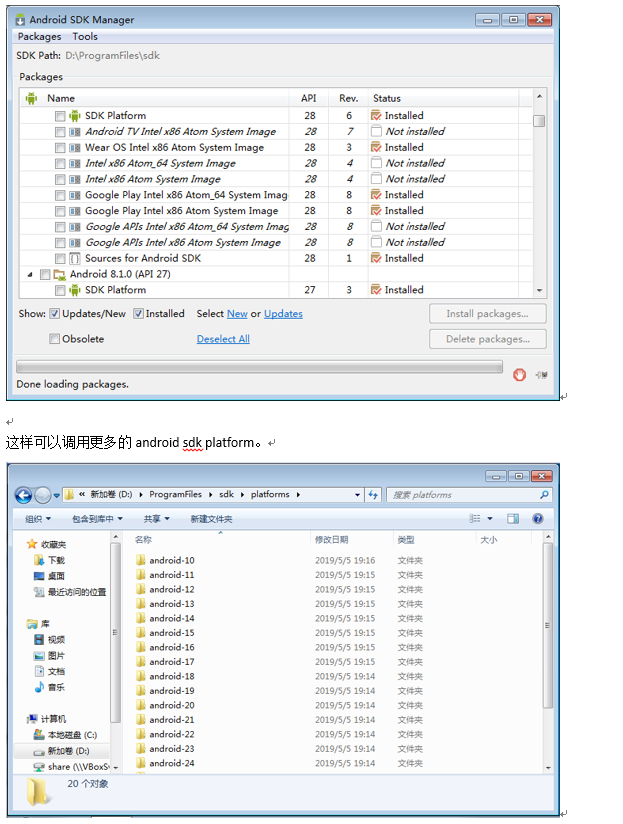
Task: Click the system image icon of Google Play Intel x86 Atom_64 row
Action: click(x=75, y=195)
